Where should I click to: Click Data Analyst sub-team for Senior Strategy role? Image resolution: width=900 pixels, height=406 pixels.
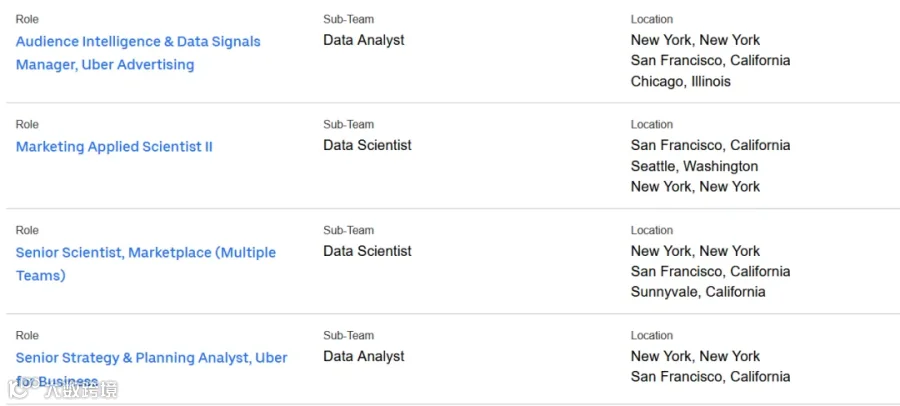(364, 356)
